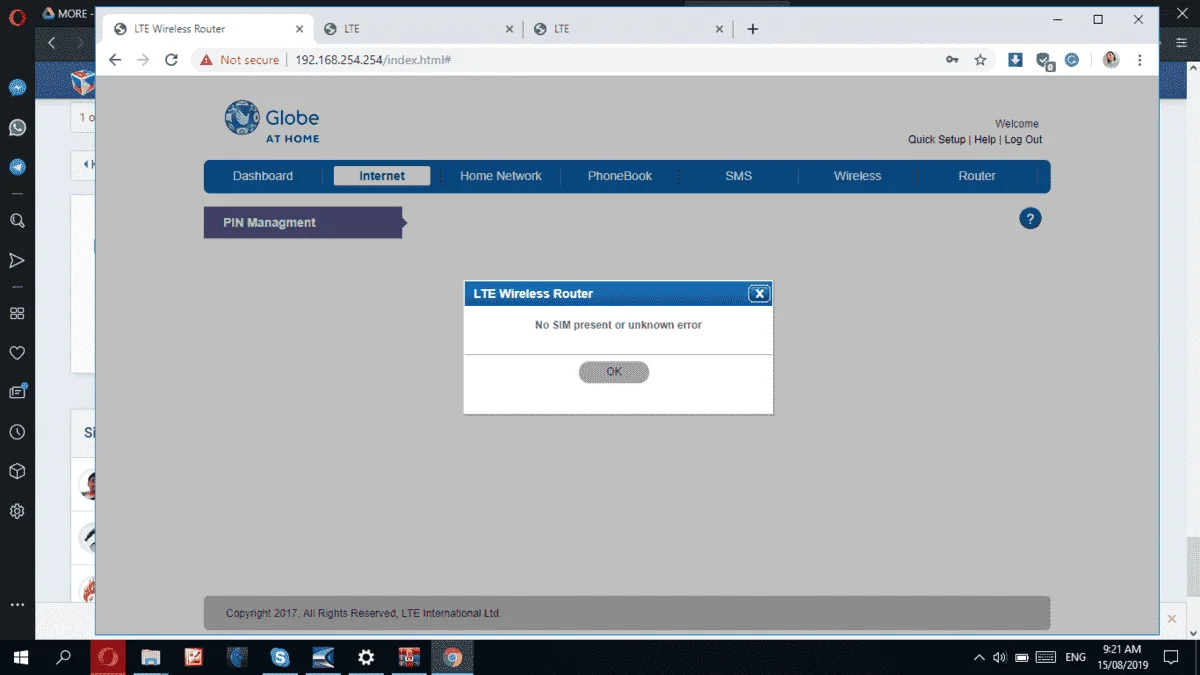
Task: Open Opera history clock icon
Action: (17, 432)
